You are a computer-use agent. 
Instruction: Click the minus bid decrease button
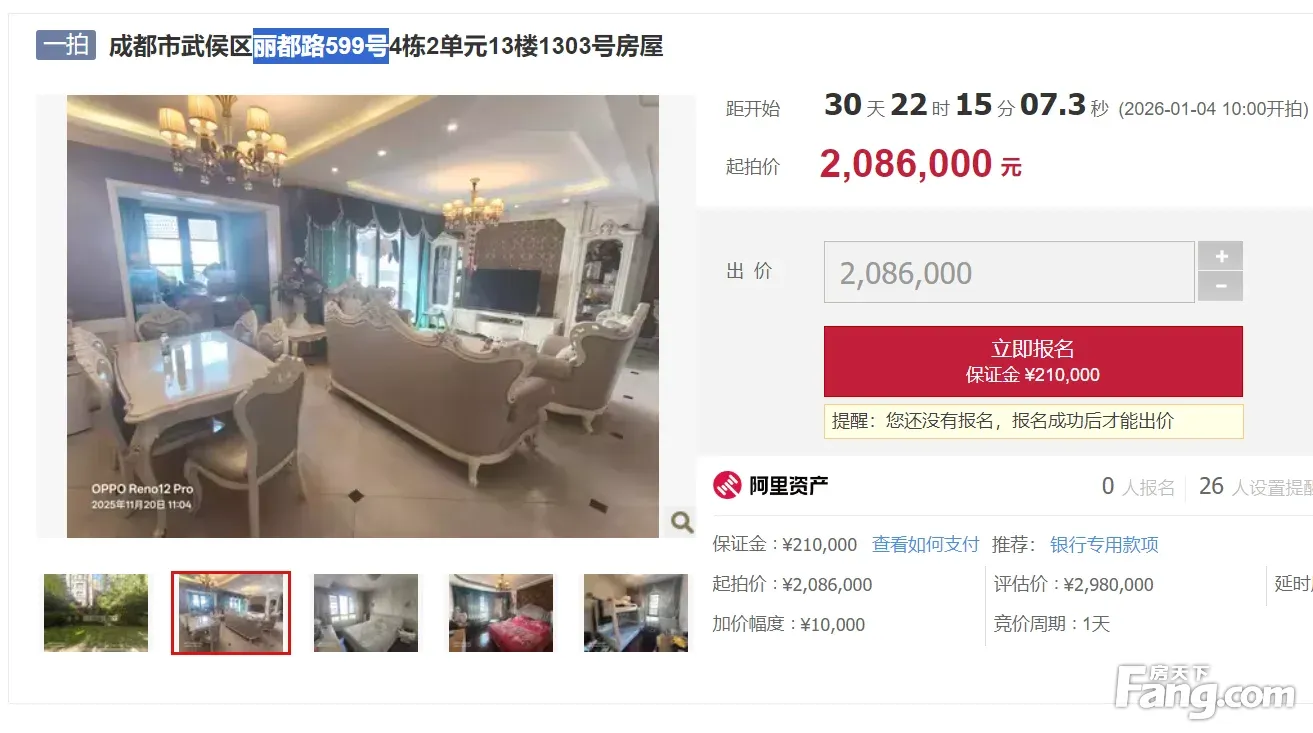click(1221, 286)
